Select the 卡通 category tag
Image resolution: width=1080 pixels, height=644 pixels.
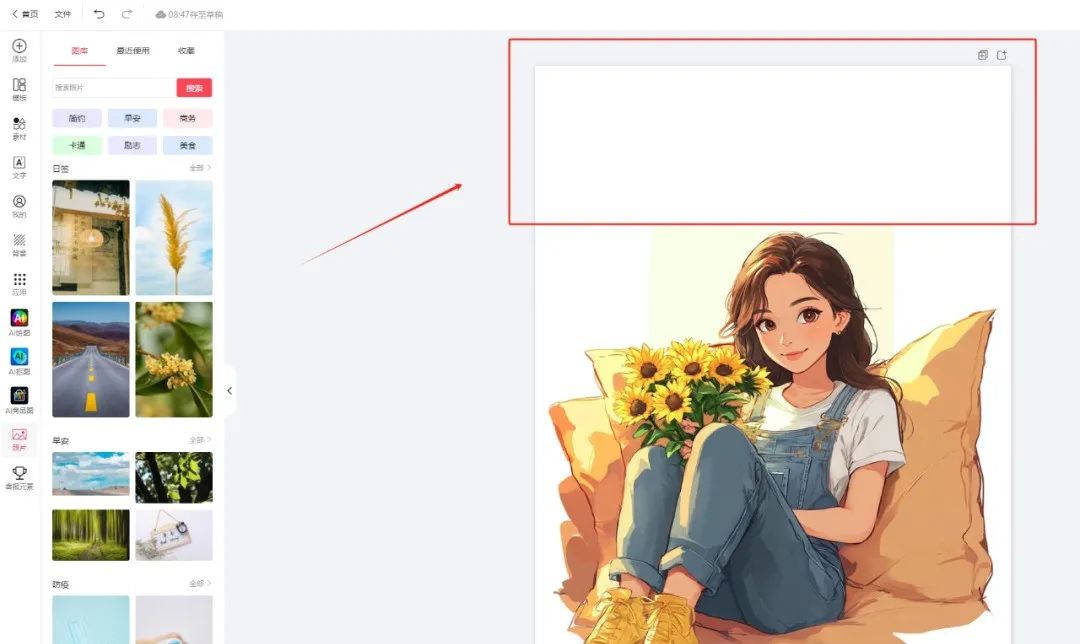[77, 145]
